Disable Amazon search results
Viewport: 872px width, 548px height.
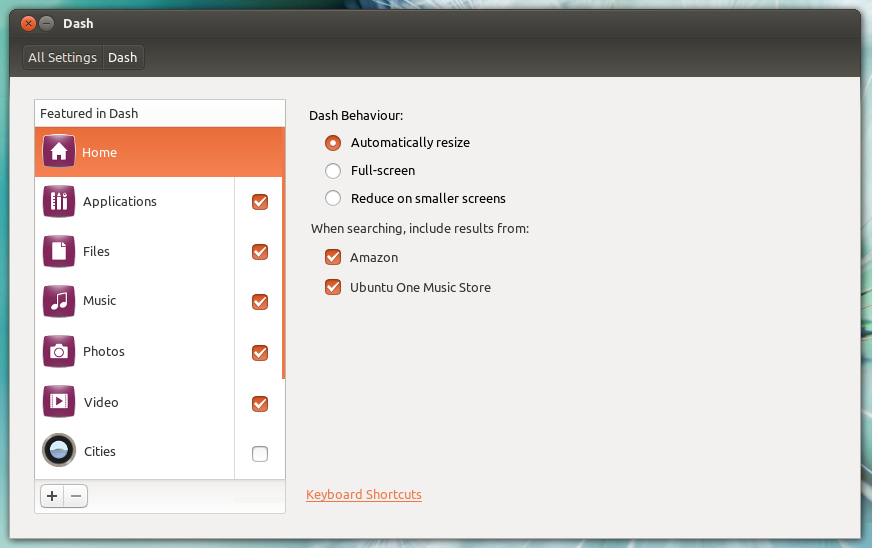(333, 257)
